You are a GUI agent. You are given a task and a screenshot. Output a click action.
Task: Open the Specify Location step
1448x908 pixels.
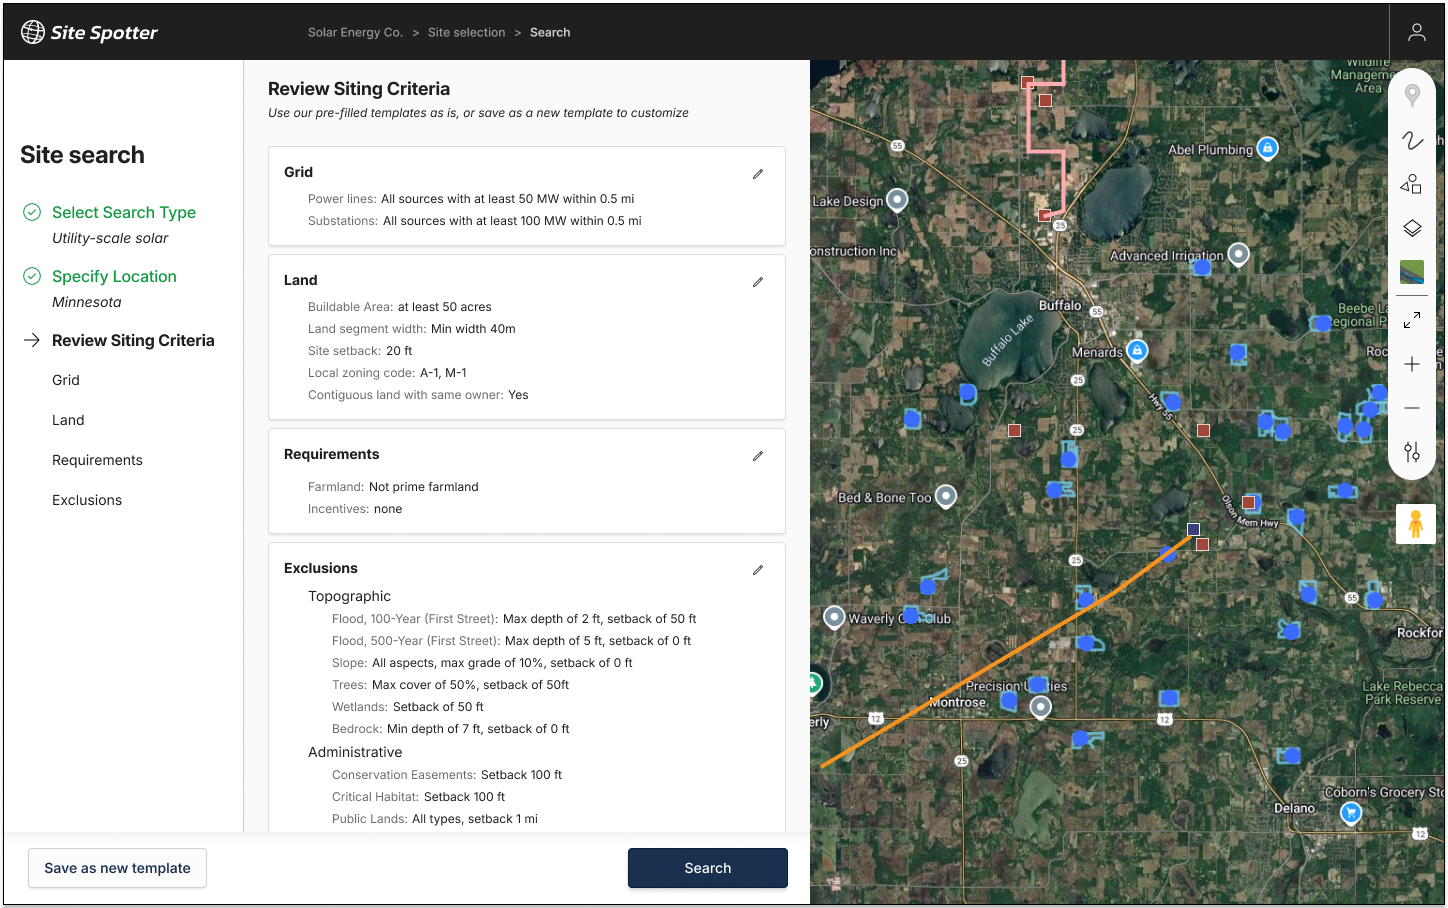(x=114, y=276)
